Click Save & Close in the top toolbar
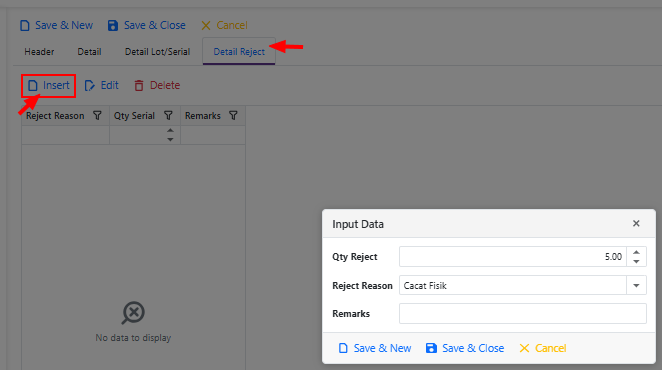The image size is (662, 370). [x=147, y=25]
